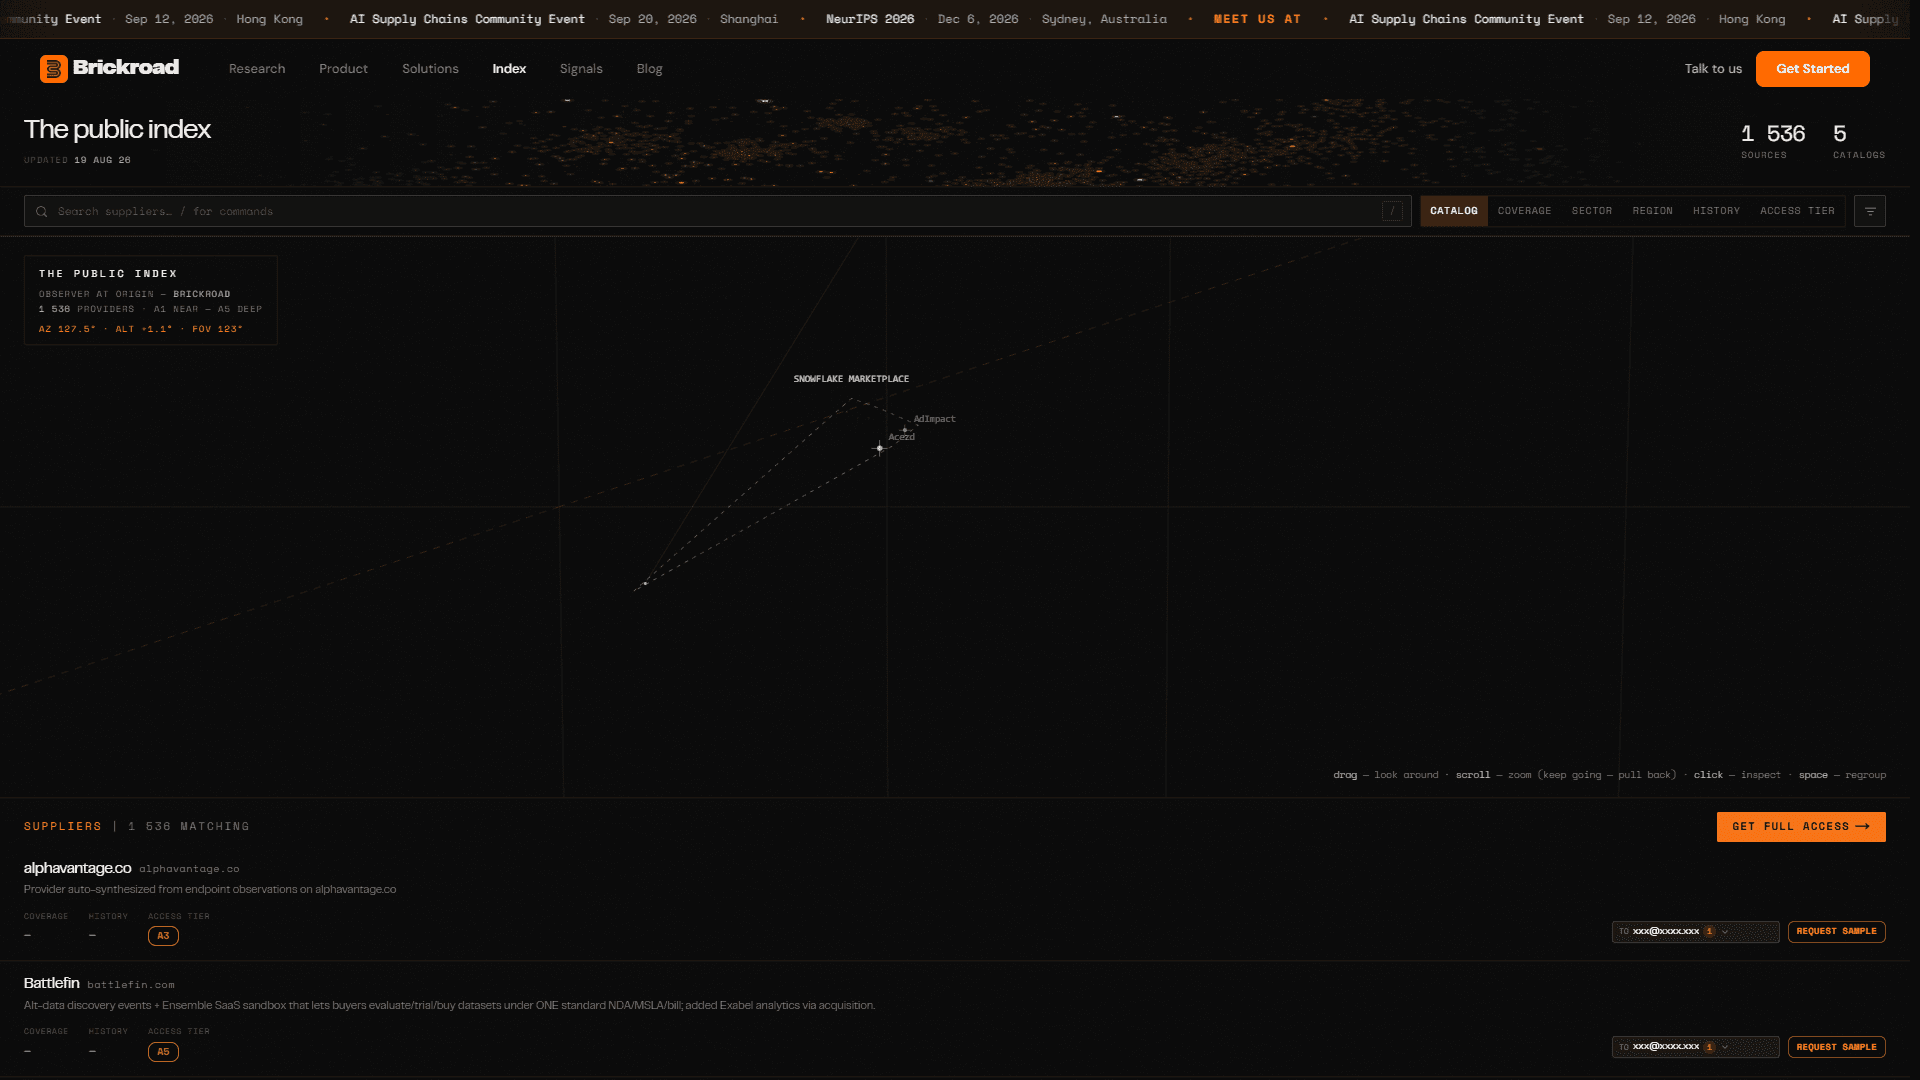1920x1080 pixels.
Task: Click the AZ 127.5° readout in info panel
Action: pyautogui.click(x=67, y=329)
